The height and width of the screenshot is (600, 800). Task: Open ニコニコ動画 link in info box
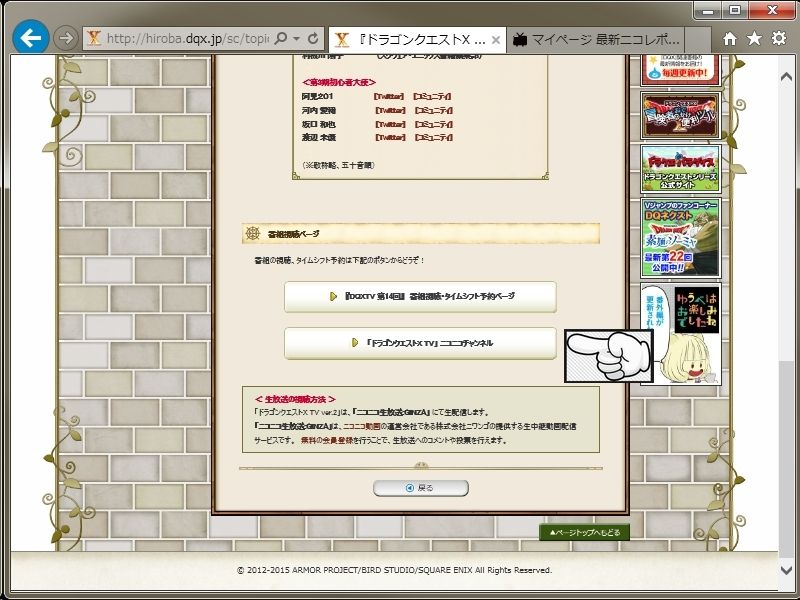[x=362, y=427]
